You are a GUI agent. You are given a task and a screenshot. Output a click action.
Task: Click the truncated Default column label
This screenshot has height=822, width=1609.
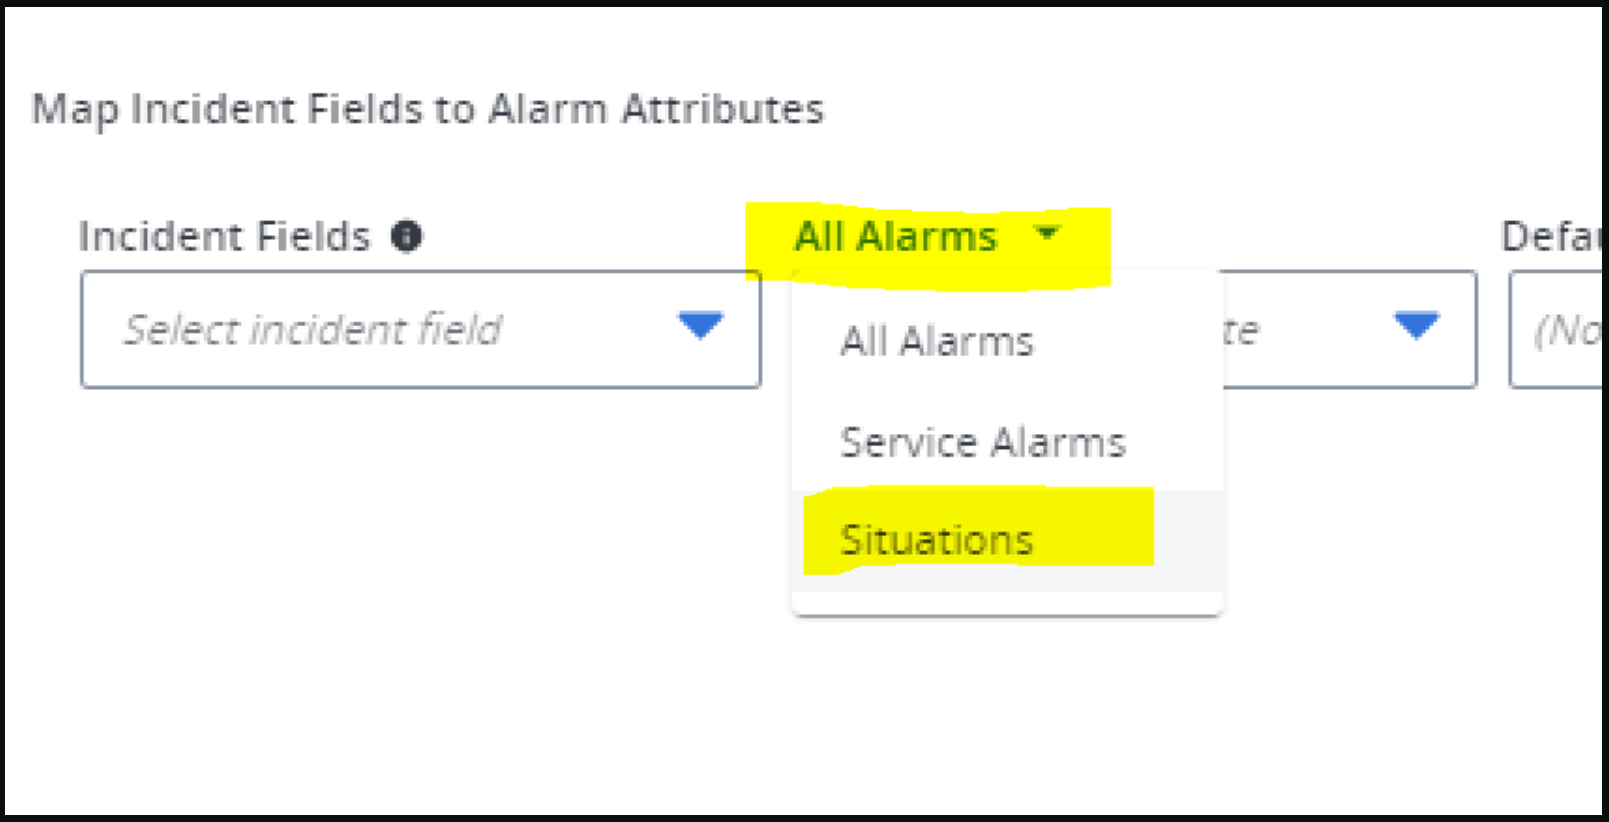click(x=1550, y=237)
